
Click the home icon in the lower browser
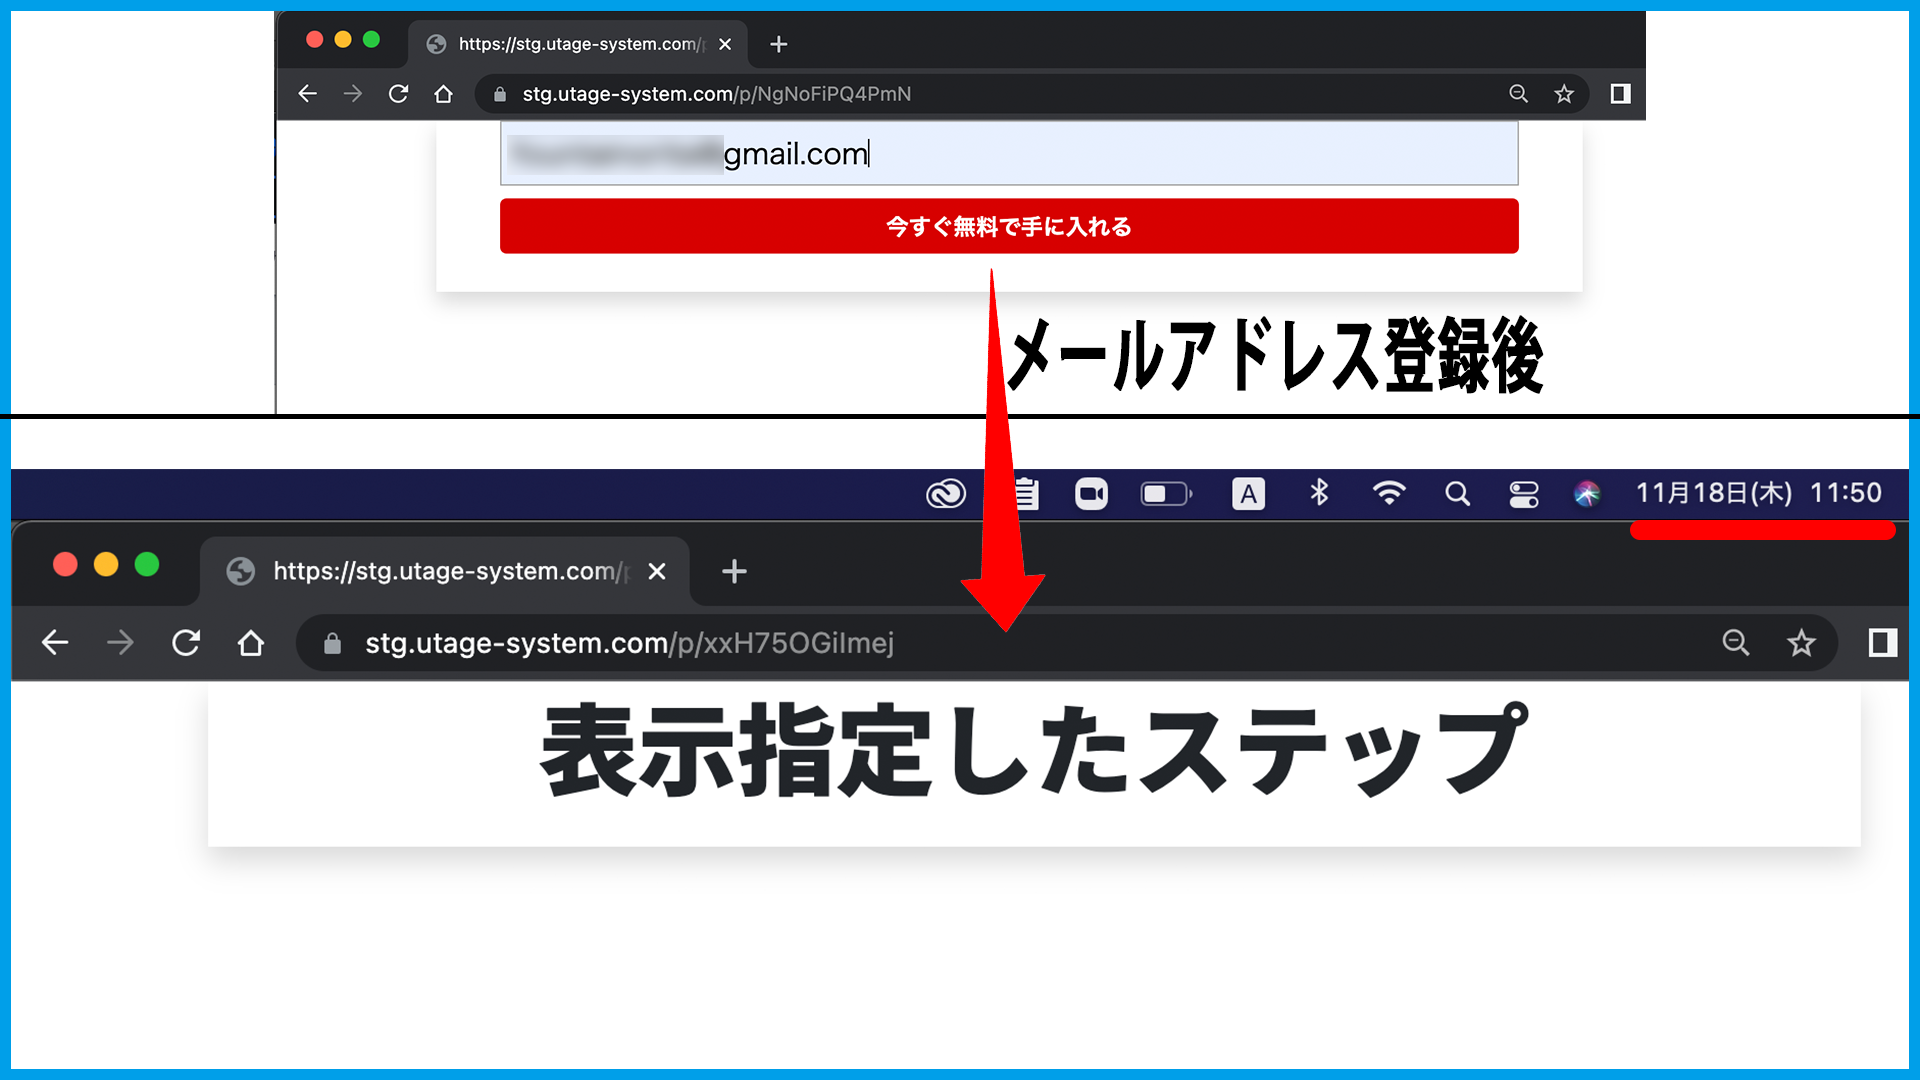click(x=251, y=643)
